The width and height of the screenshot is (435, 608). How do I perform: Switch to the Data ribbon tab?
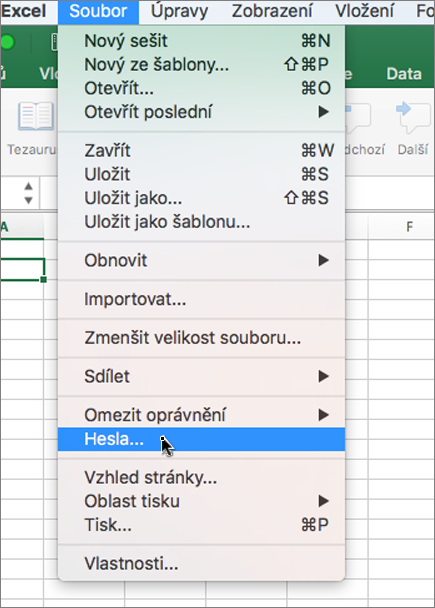tap(404, 74)
